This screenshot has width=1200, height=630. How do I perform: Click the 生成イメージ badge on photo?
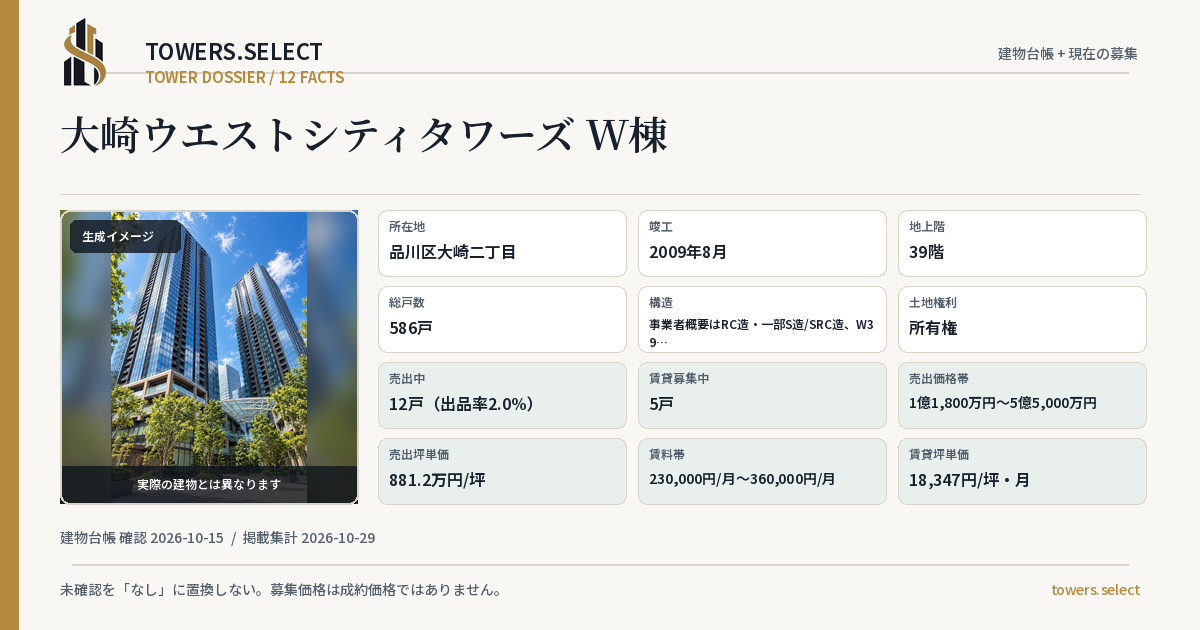125,237
